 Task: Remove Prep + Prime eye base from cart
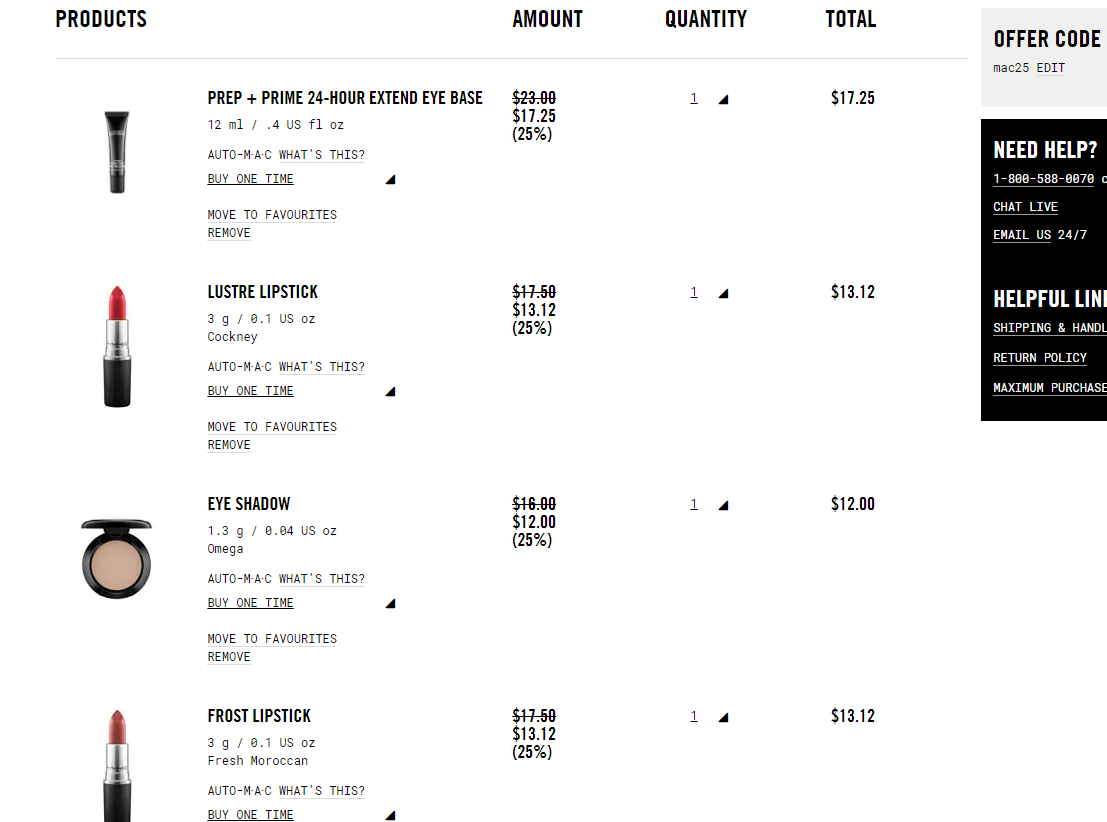tap(229, 233)
